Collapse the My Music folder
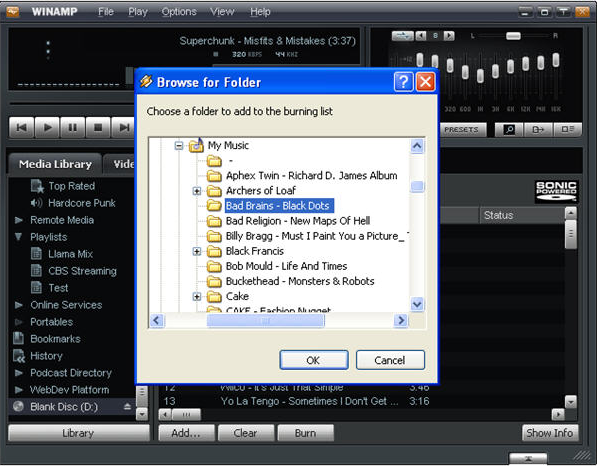The image size is (597, 467). pos(179,146)
